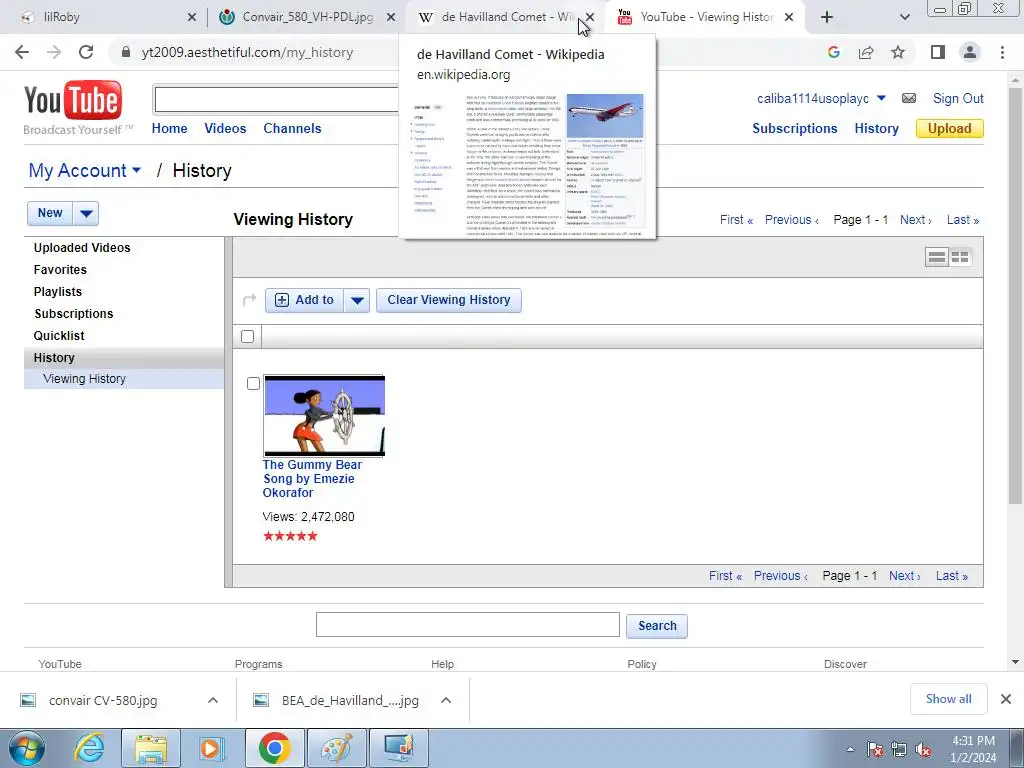Open a new browser tab
This screenshot has height=768, width=1024.
tap(827, 17)
